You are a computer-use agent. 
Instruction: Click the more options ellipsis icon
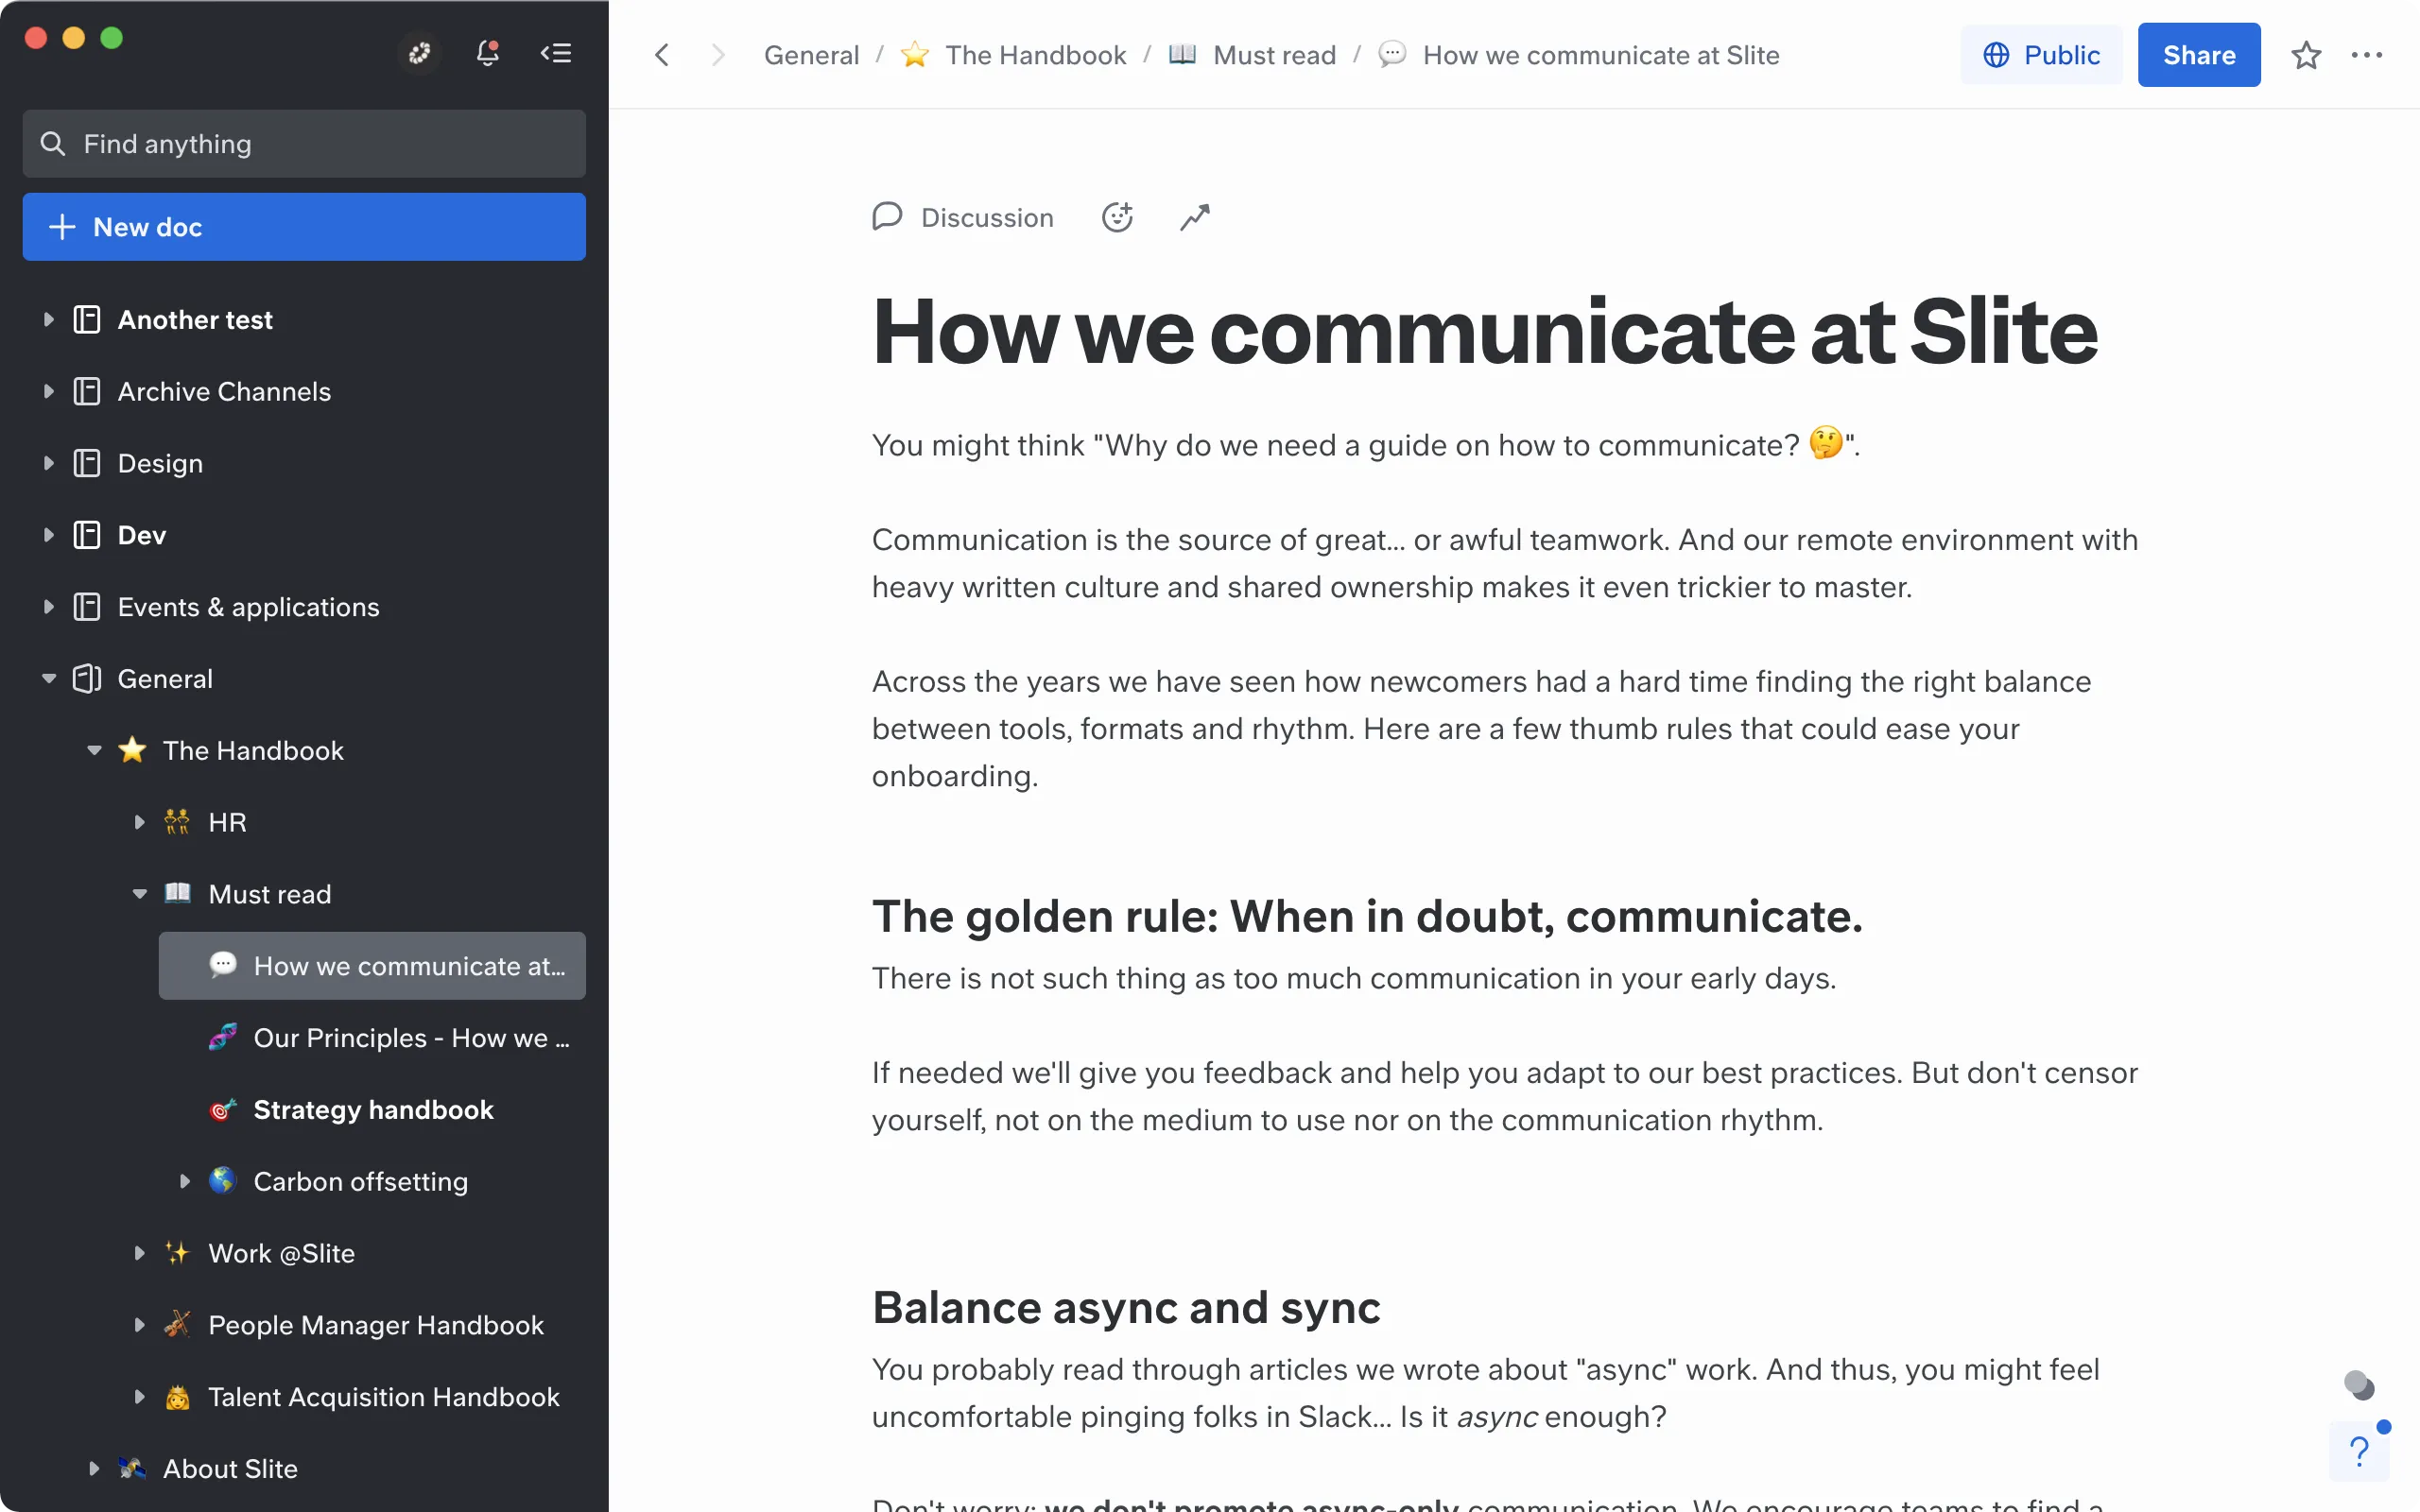[x=2368, y=54]
